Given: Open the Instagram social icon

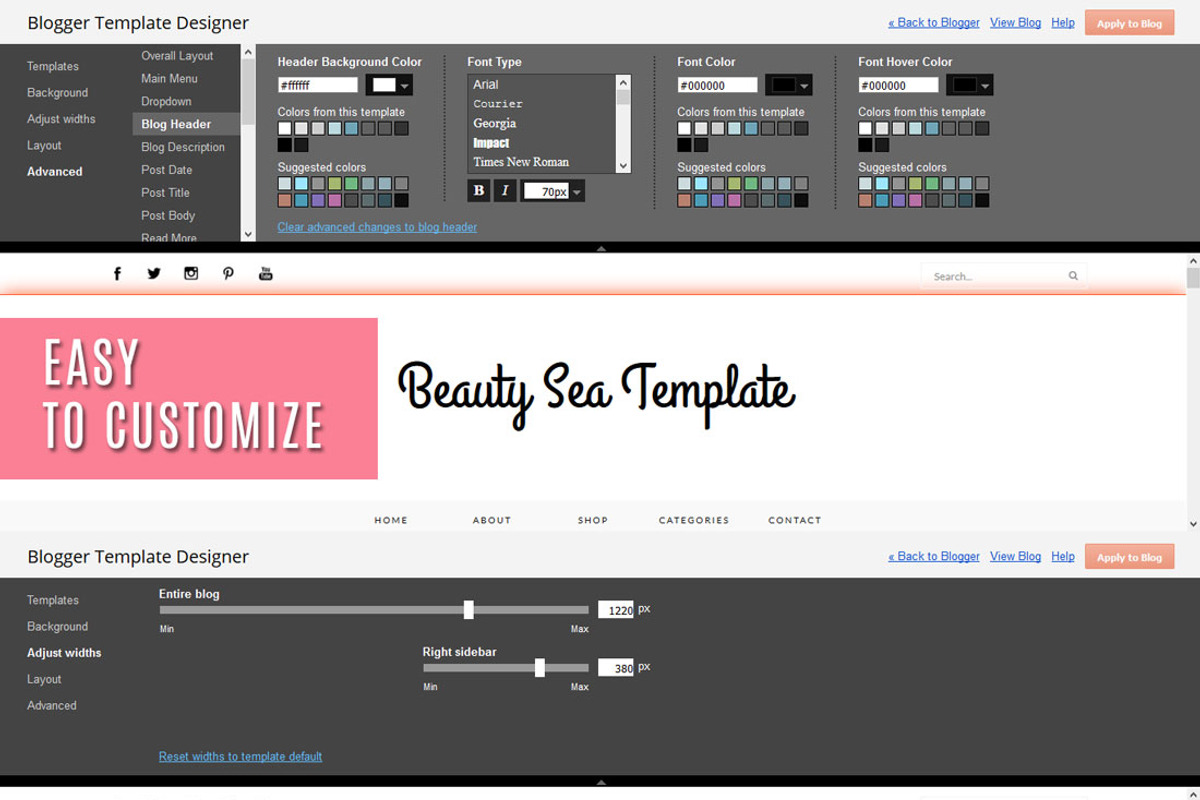Looking at the screenshot, I should point(191,273).
